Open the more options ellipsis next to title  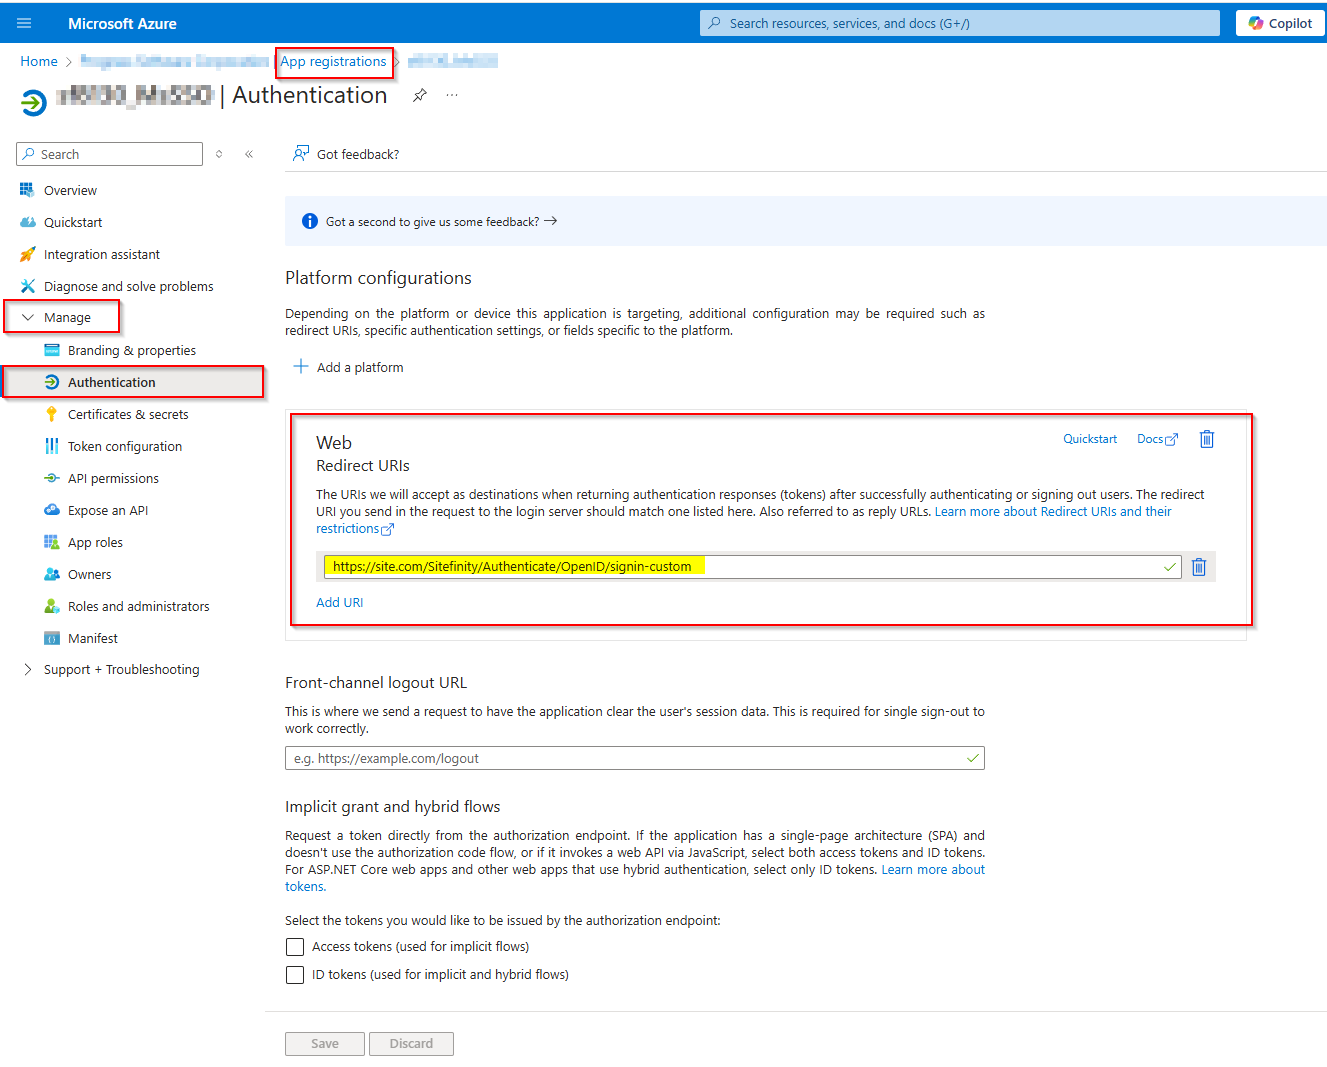tap(452, 95)
